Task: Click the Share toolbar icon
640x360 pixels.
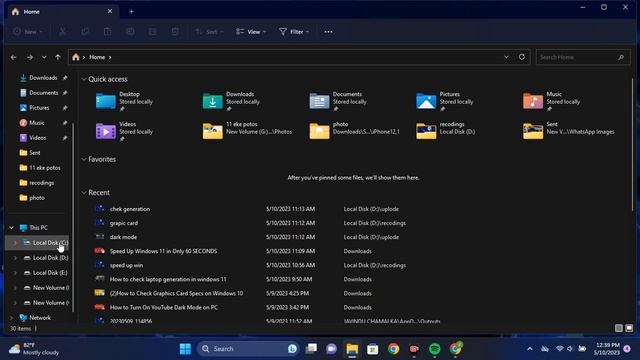Action: pyautogui.click(x=152, y=31)
